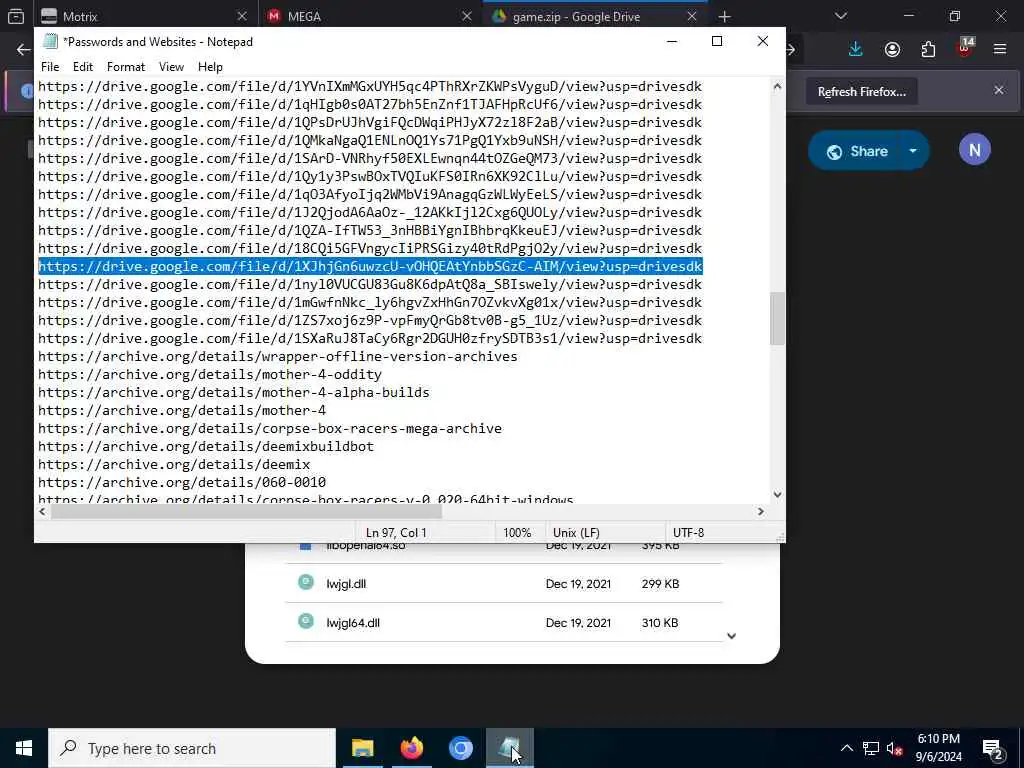The image size is (1024, 768).
Task: Click the muted volume tray icon
Action: click(x=895, y=748)
